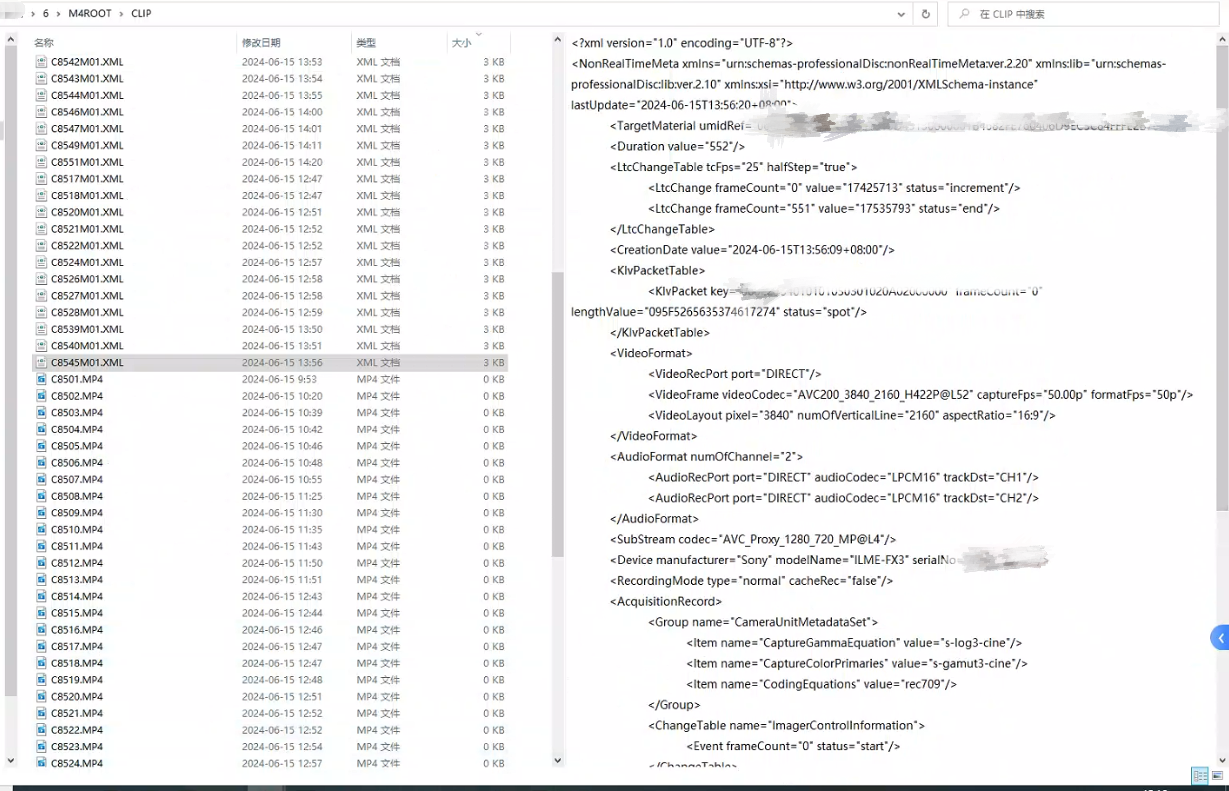Click the file icon next to C8539M01.XML
Viewport: 1229px width, 791px height.
pyautogui.click(x=42, y=329)
